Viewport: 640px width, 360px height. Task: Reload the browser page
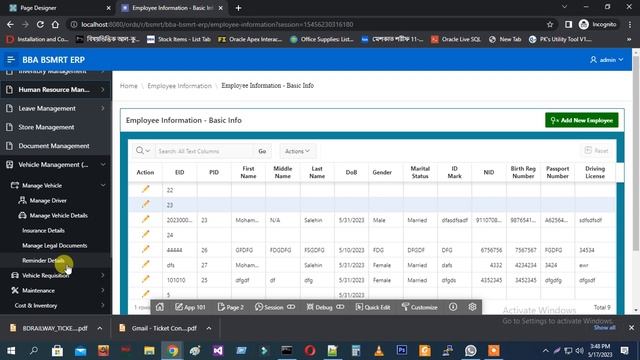pos(40,24)
